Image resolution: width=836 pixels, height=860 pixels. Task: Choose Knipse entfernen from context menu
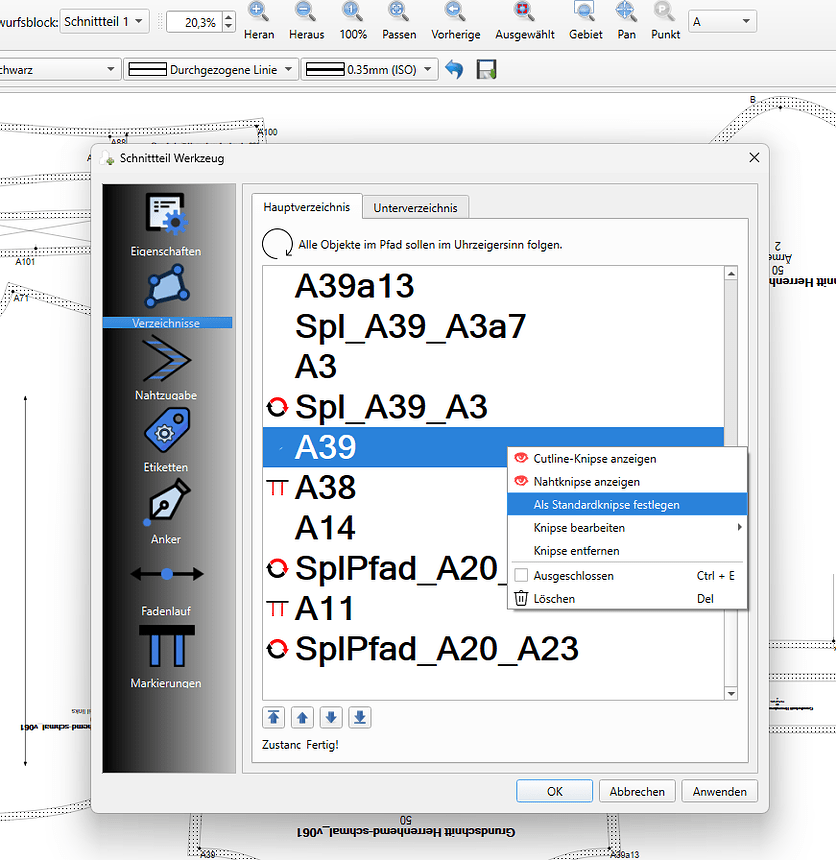point(627,551)
